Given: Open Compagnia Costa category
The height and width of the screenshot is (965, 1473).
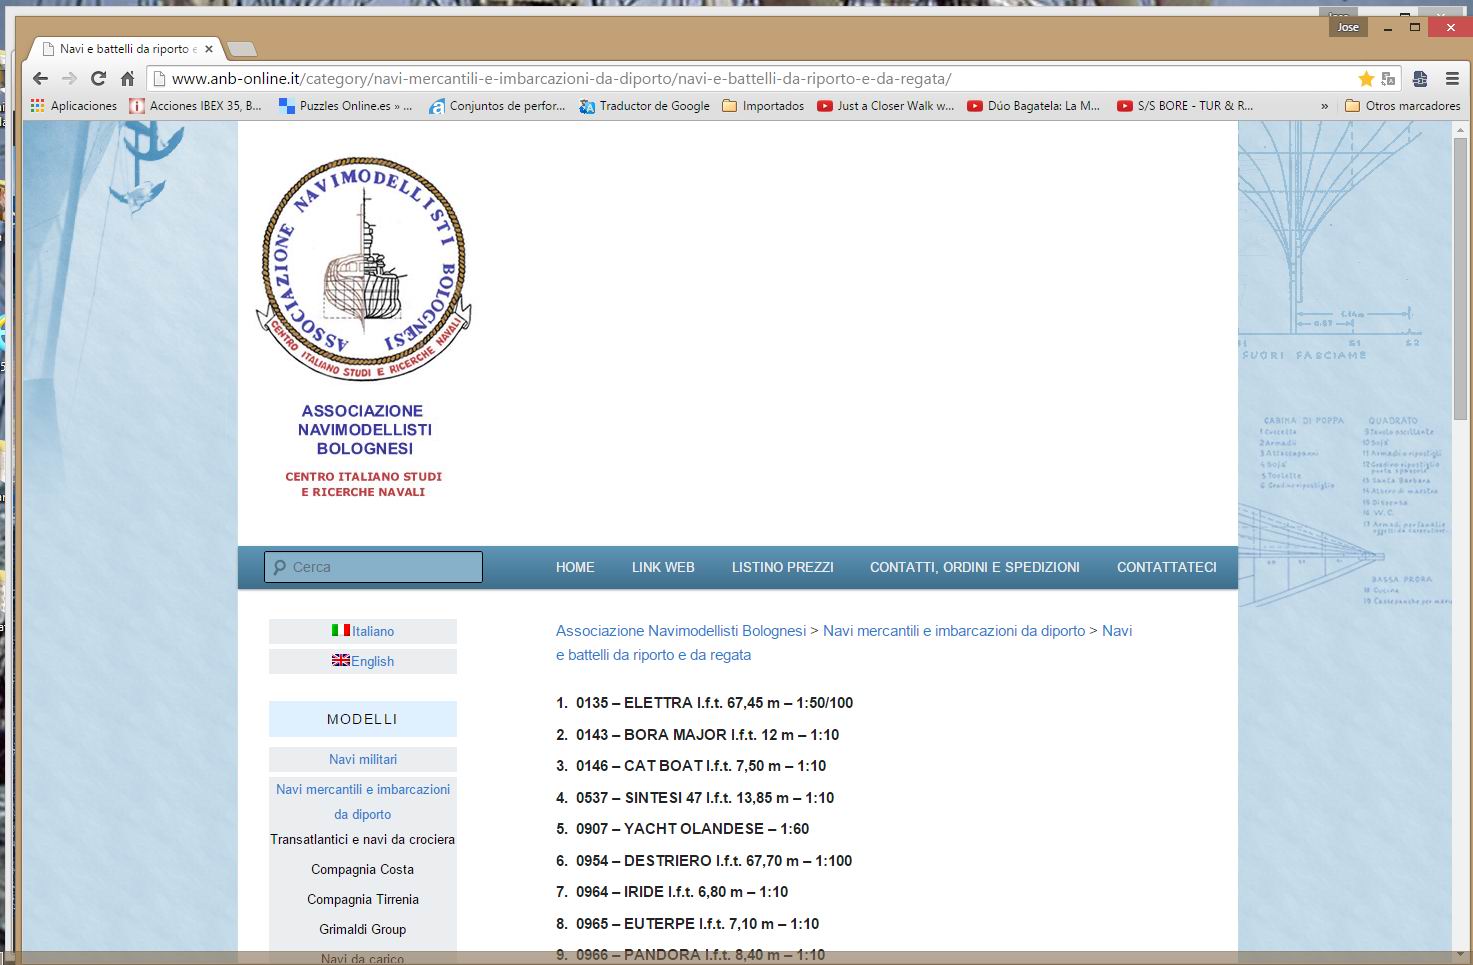Looking at the screenshot, I should pyautogui.click(x=363, y=869).
